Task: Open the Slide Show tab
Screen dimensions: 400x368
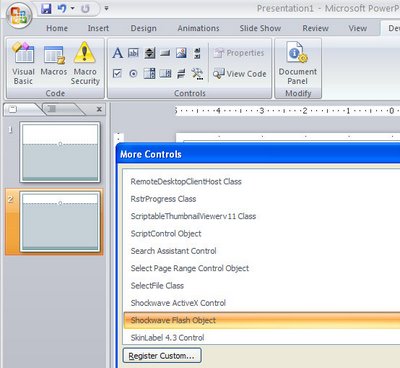Action: pos(260,28)
